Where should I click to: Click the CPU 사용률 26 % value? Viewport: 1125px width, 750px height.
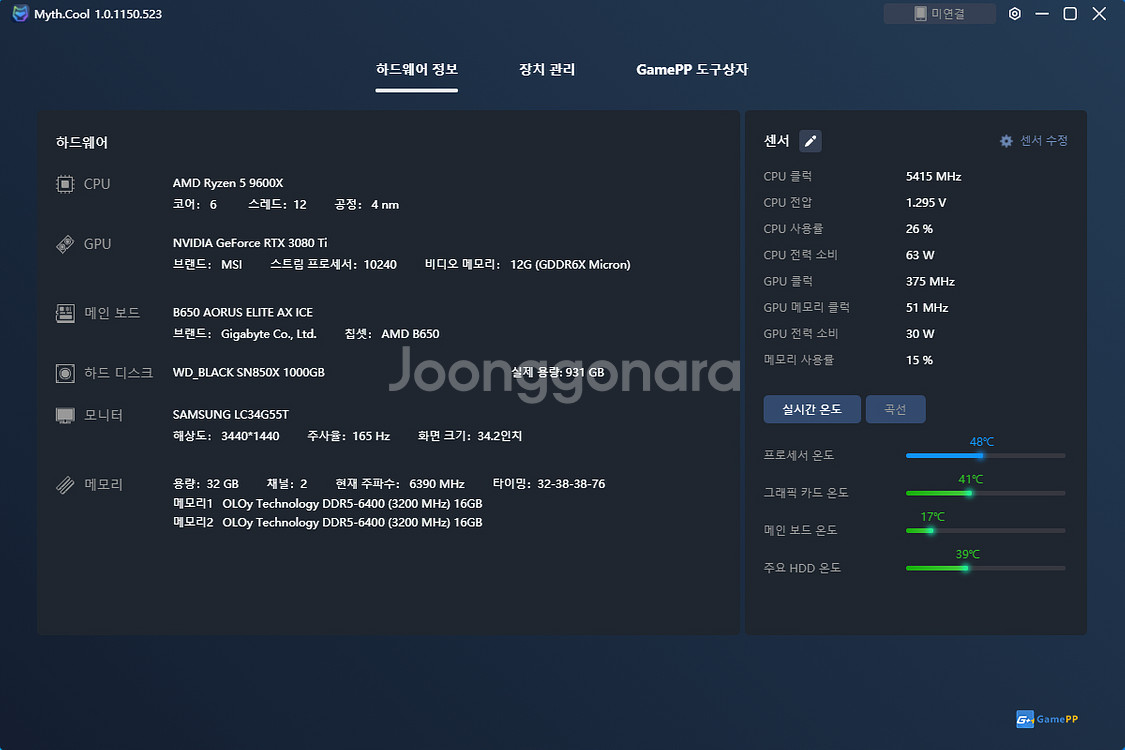(x=919, y=229)
